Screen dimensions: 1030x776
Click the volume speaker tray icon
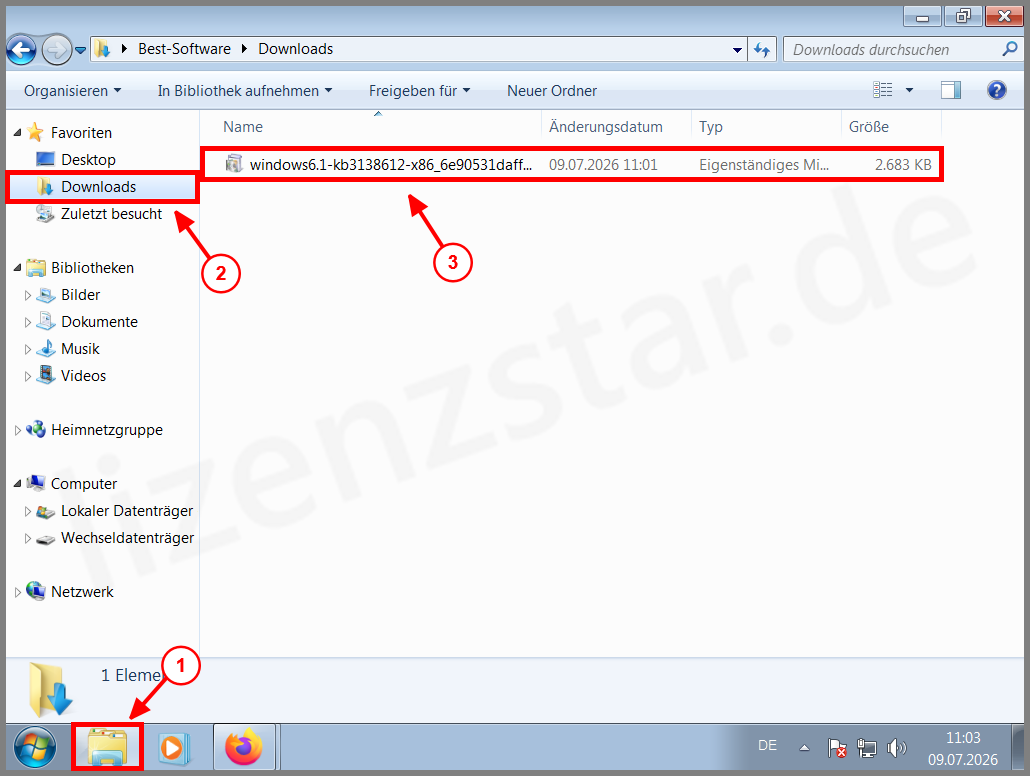click(897, 748)
